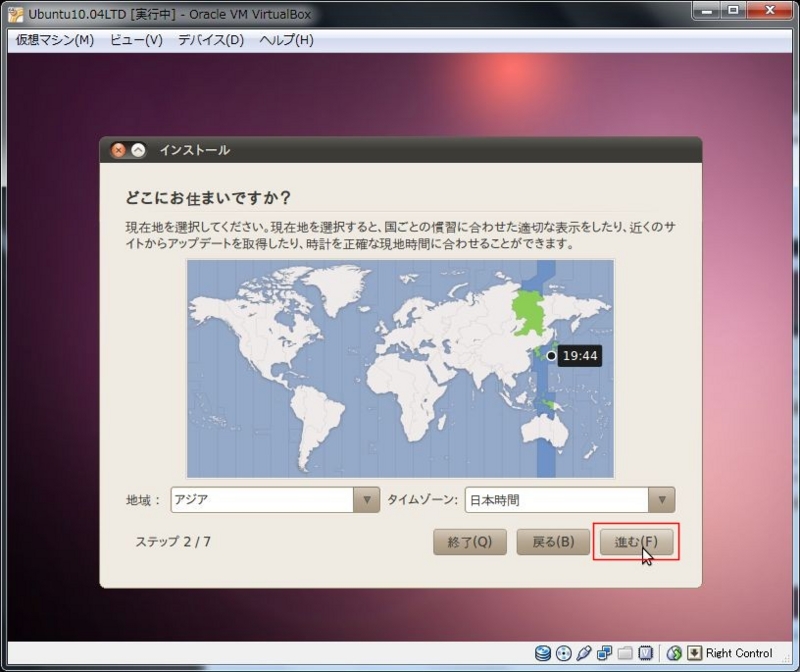Click Australia on the world map
This screenshot has height=672, width=800.
click(x=544, y=432)
